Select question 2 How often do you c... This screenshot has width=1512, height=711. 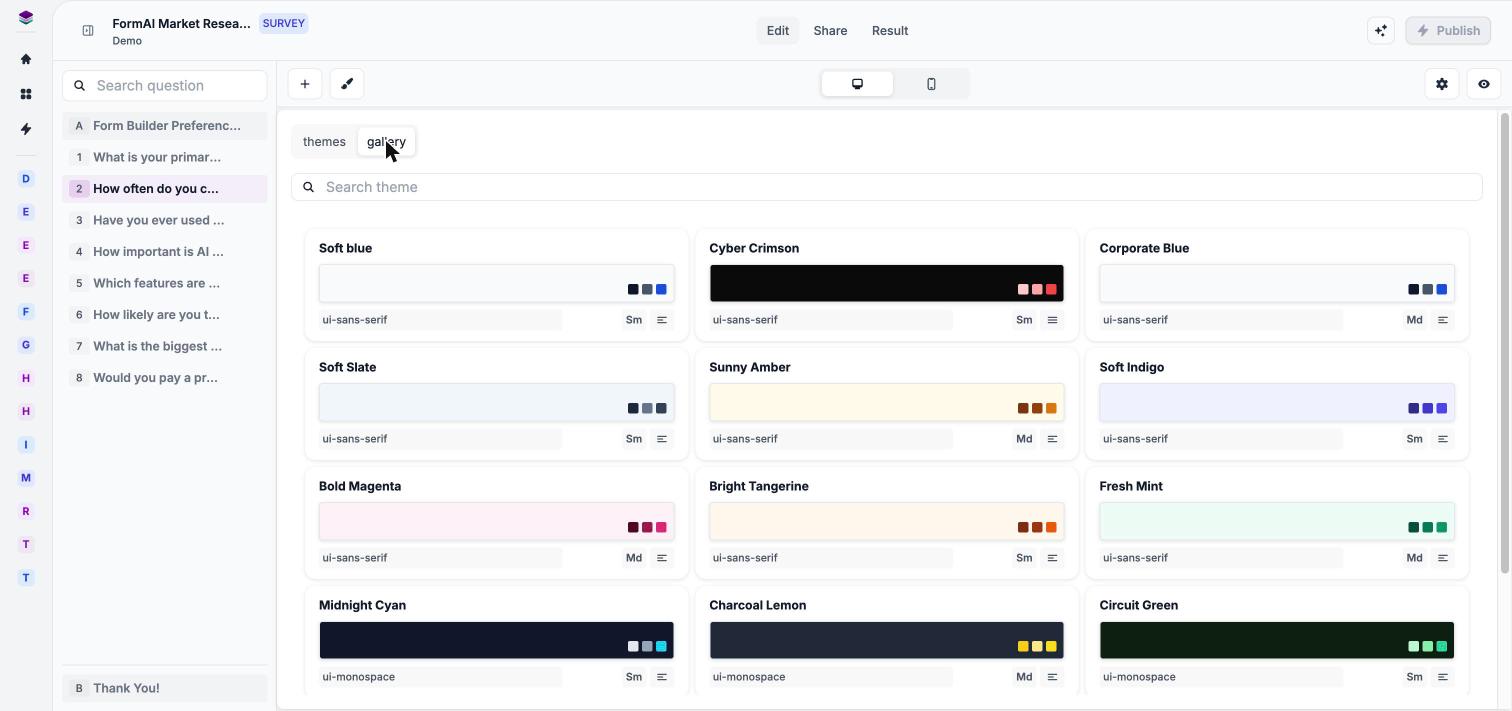click(165, 189)
